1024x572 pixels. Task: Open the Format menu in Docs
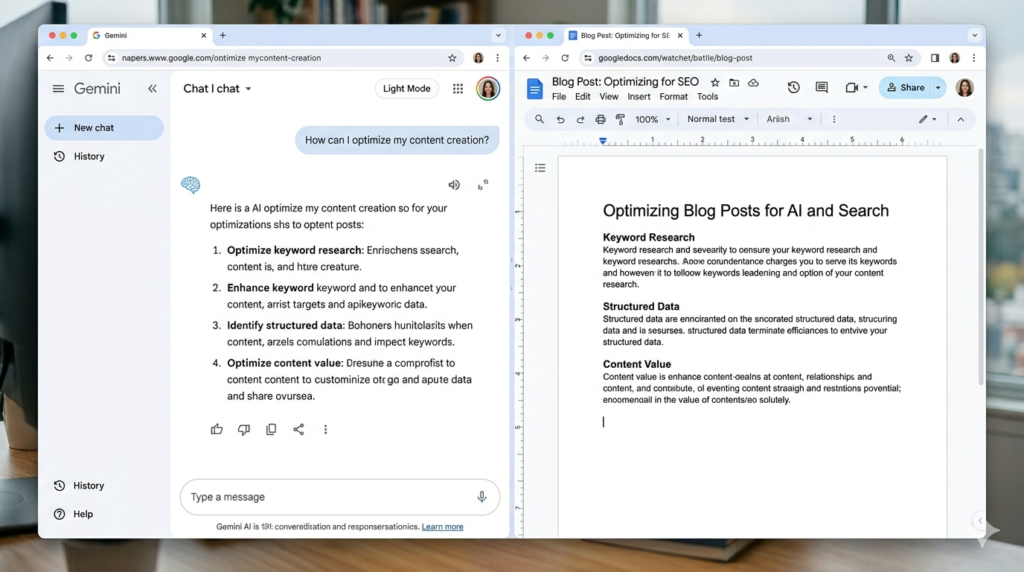(673, 97)
